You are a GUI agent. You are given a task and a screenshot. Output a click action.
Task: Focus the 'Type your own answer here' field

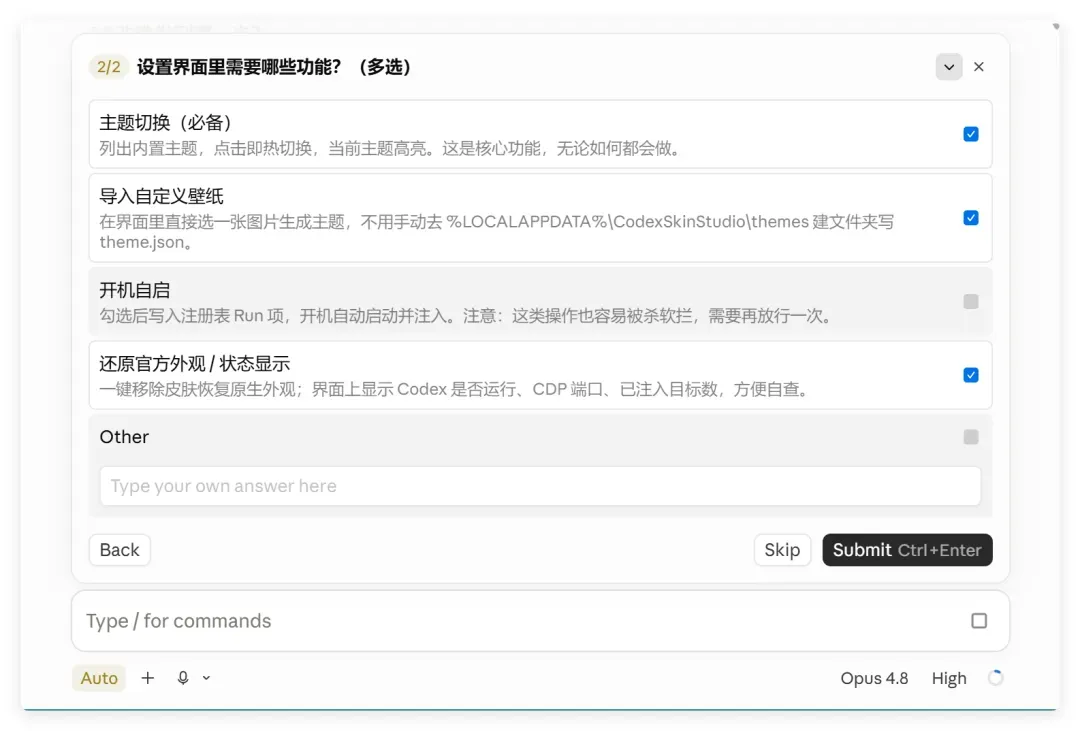coord(540,486)
